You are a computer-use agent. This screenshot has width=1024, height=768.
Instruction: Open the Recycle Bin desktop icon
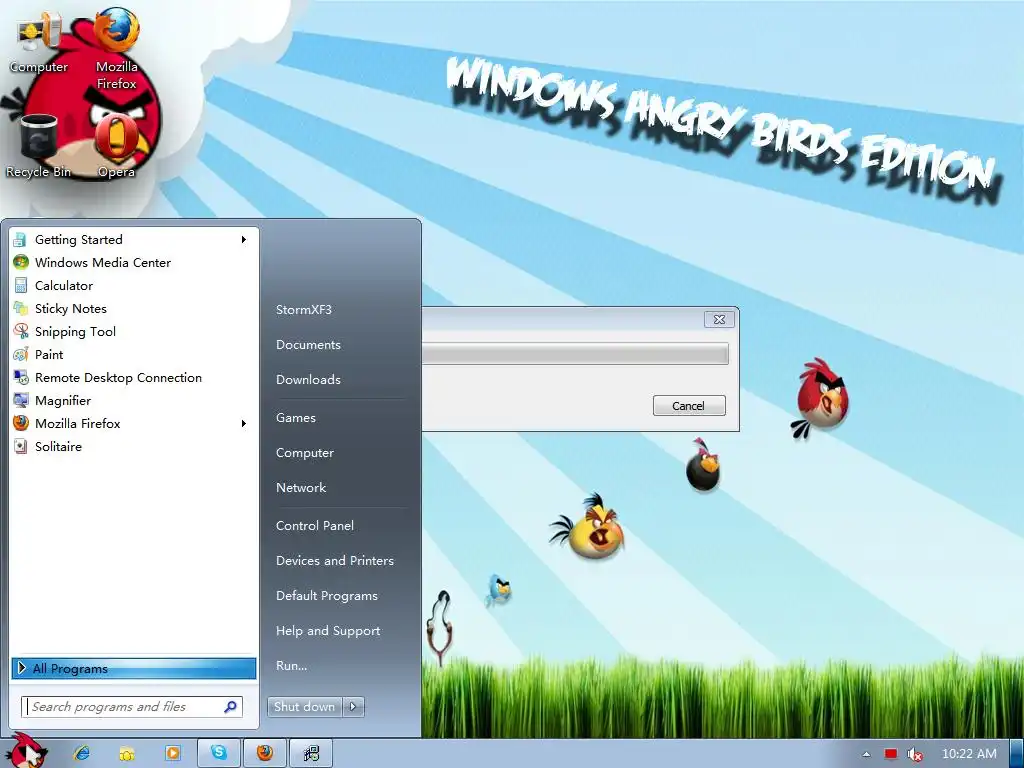coord(39,146)
